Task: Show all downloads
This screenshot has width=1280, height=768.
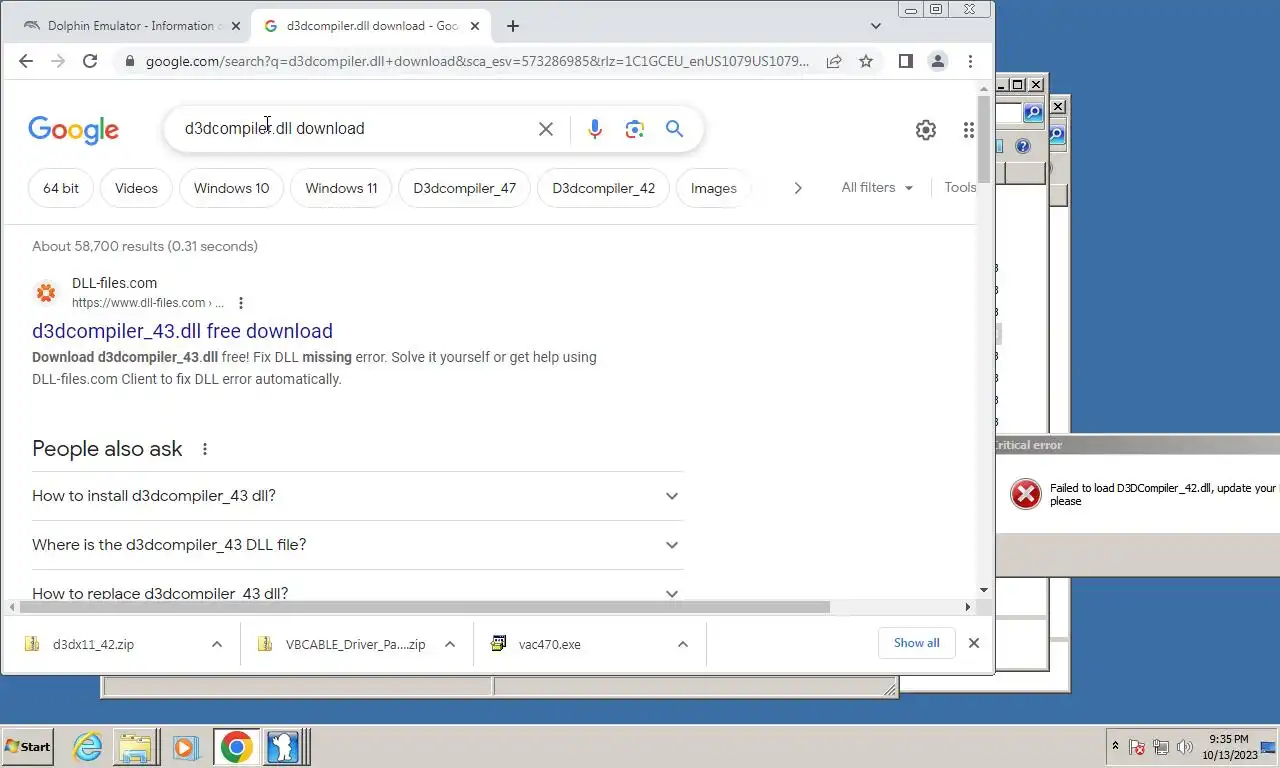Action: (917, 643)
